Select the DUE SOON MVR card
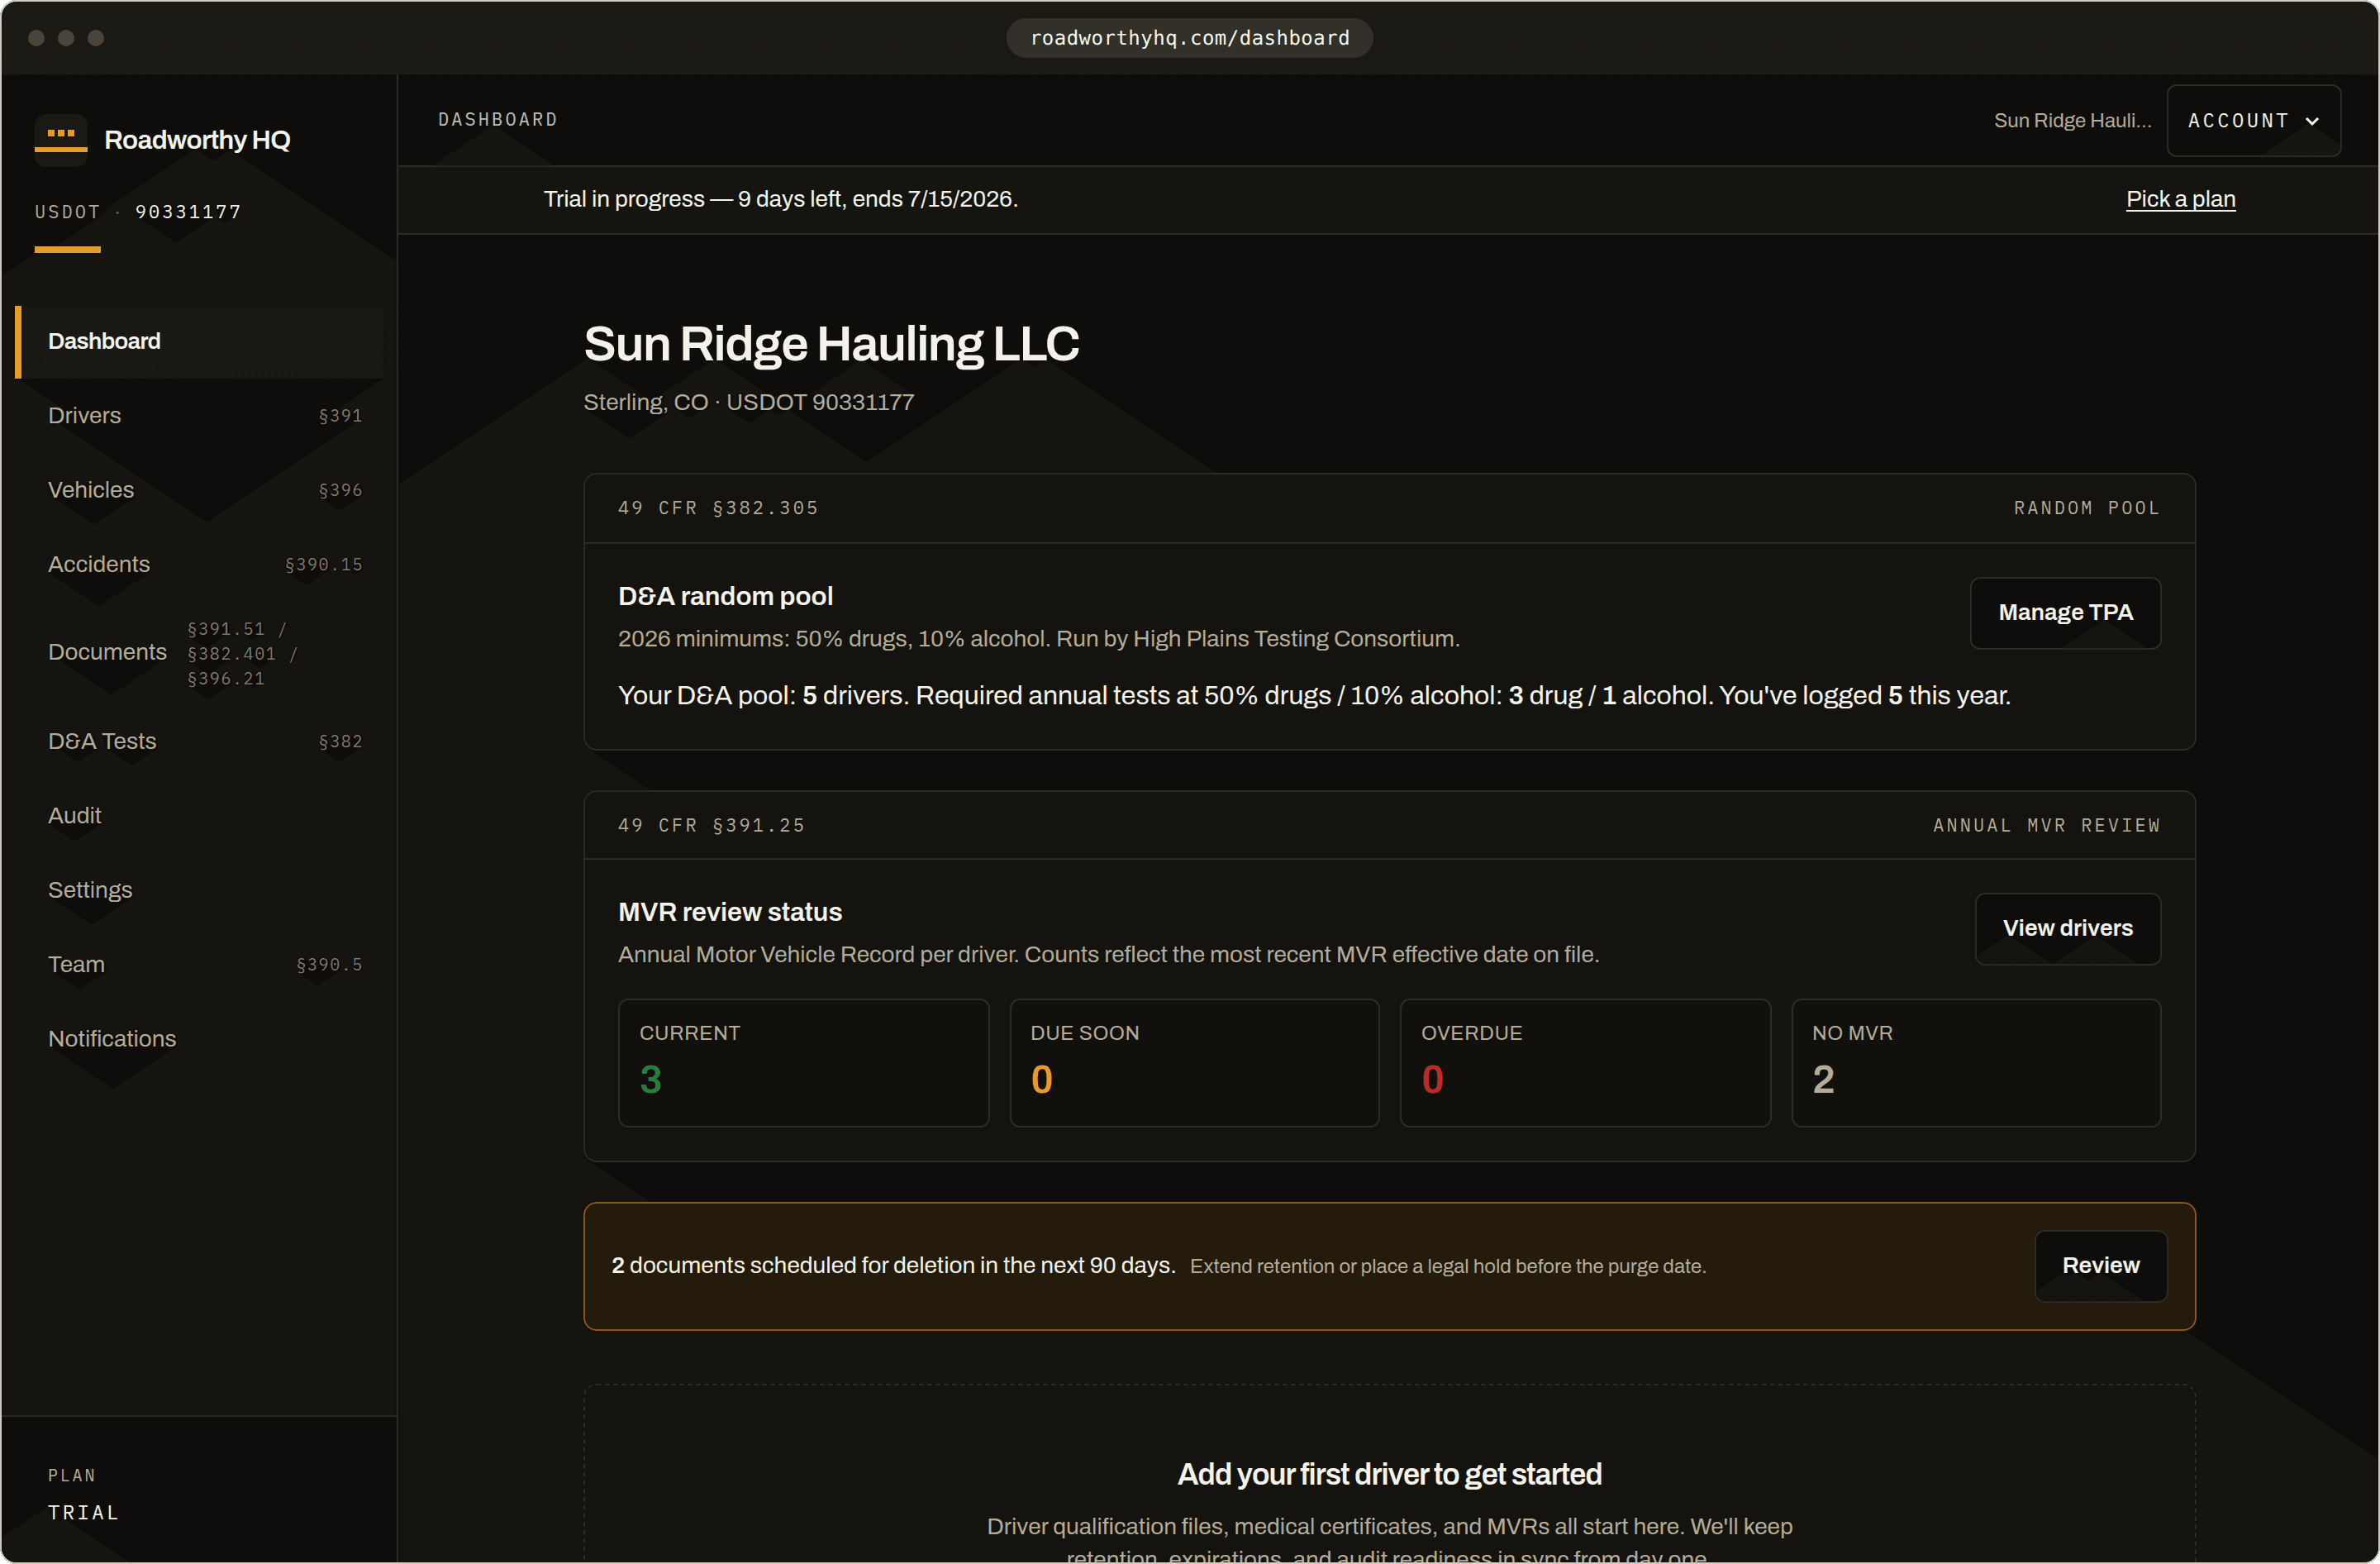 click(x=1194, y=1063)
